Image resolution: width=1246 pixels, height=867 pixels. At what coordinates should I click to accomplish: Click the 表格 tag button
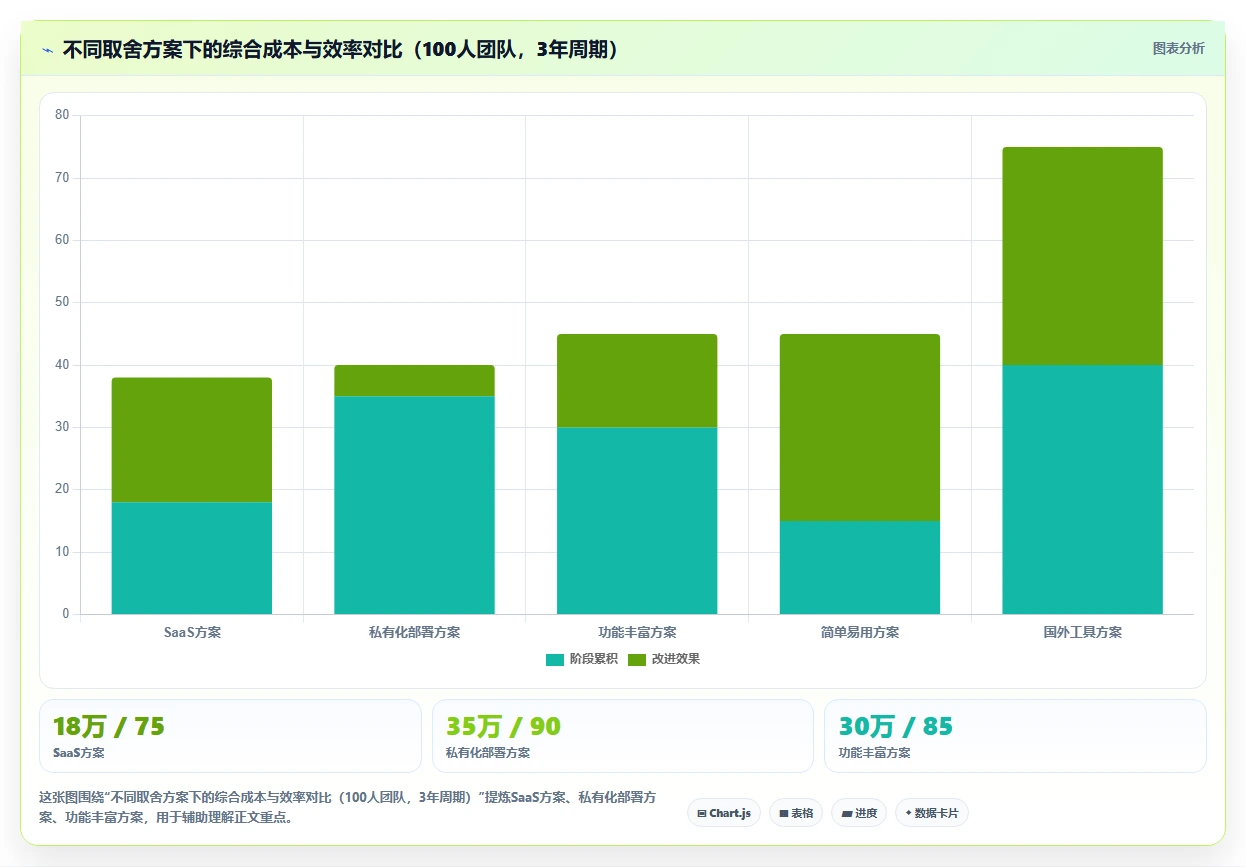click(x=796, y=813)
